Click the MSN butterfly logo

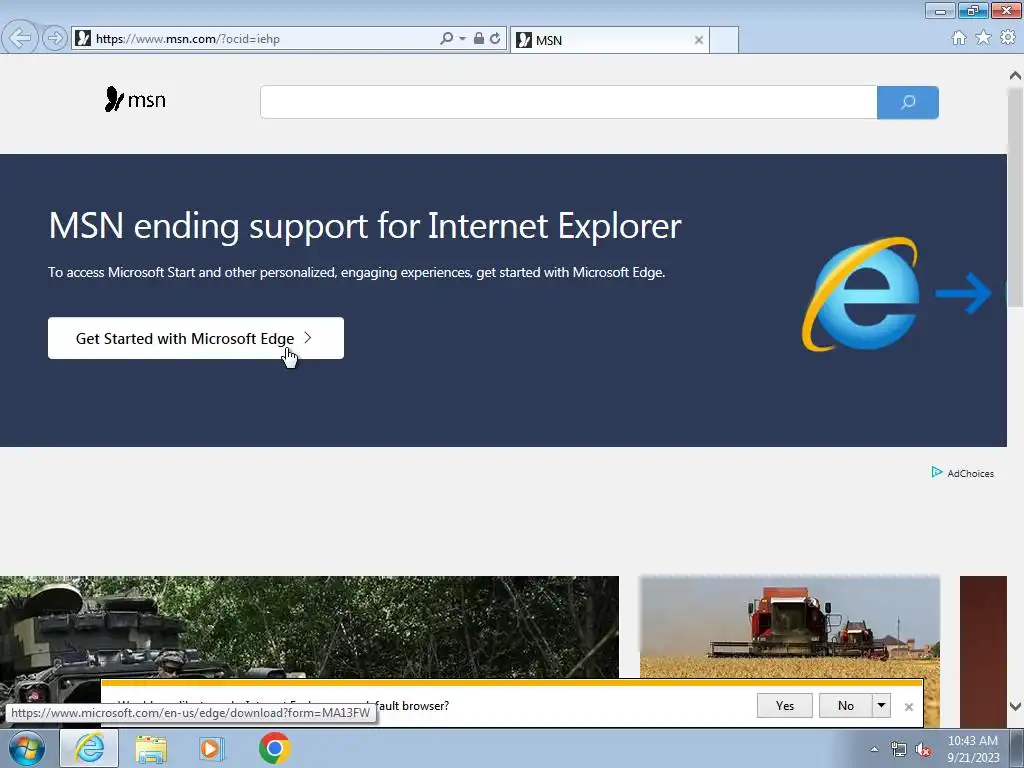coord(135,99)
